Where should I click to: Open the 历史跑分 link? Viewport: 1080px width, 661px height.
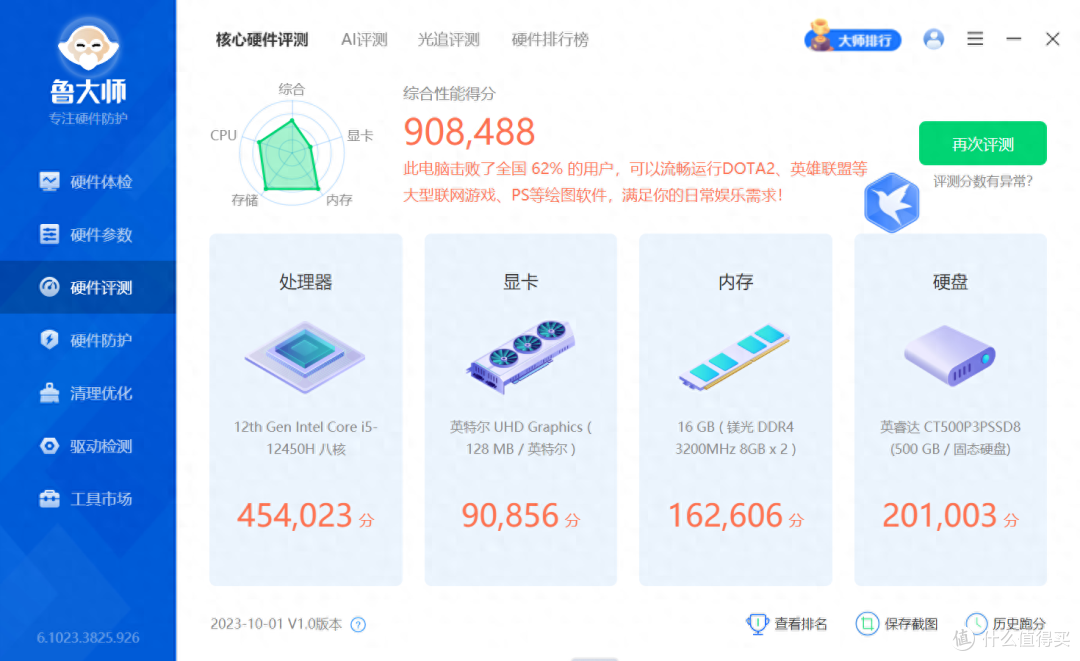[x=1019, y=624]
